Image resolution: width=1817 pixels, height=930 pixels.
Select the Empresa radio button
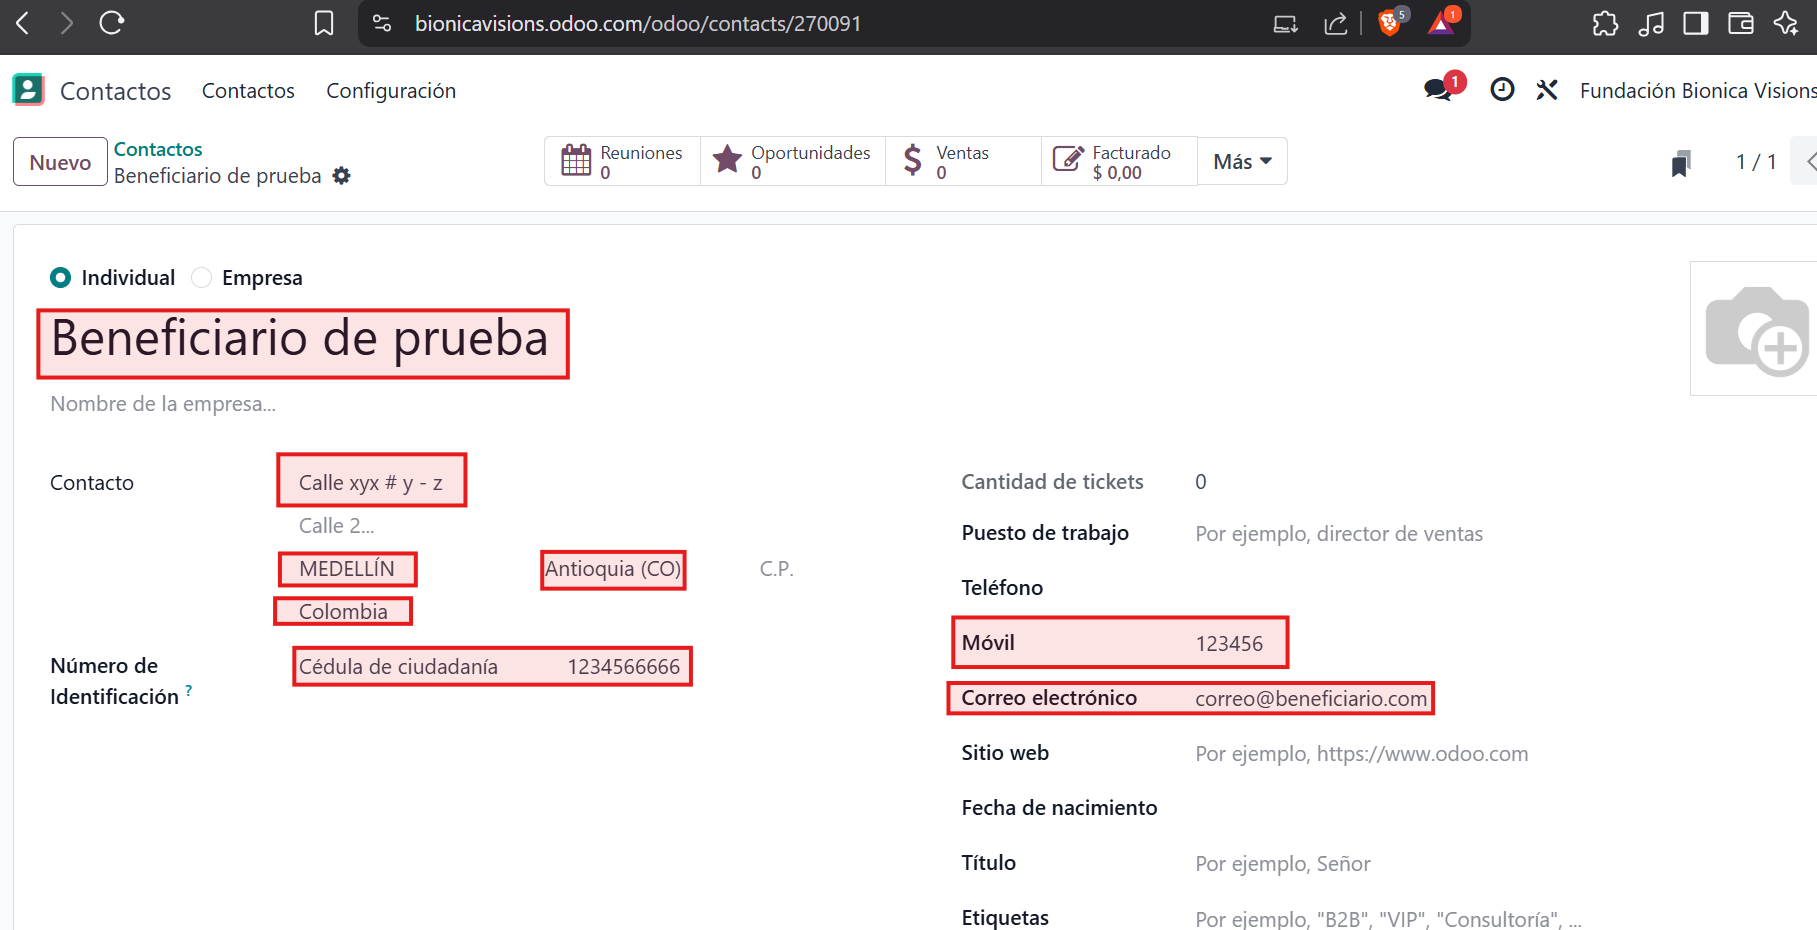(x=202, y=278)
